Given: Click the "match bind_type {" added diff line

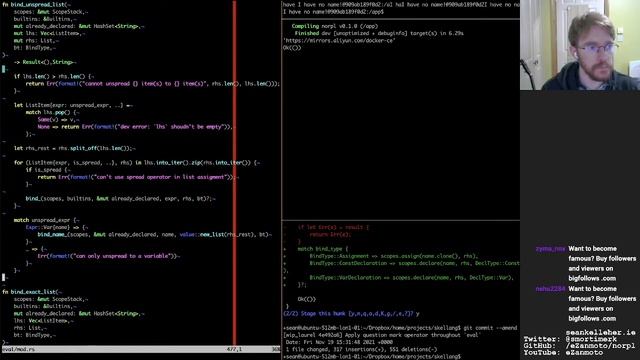Looking at the screenshot, I should [x=323, y=249].
